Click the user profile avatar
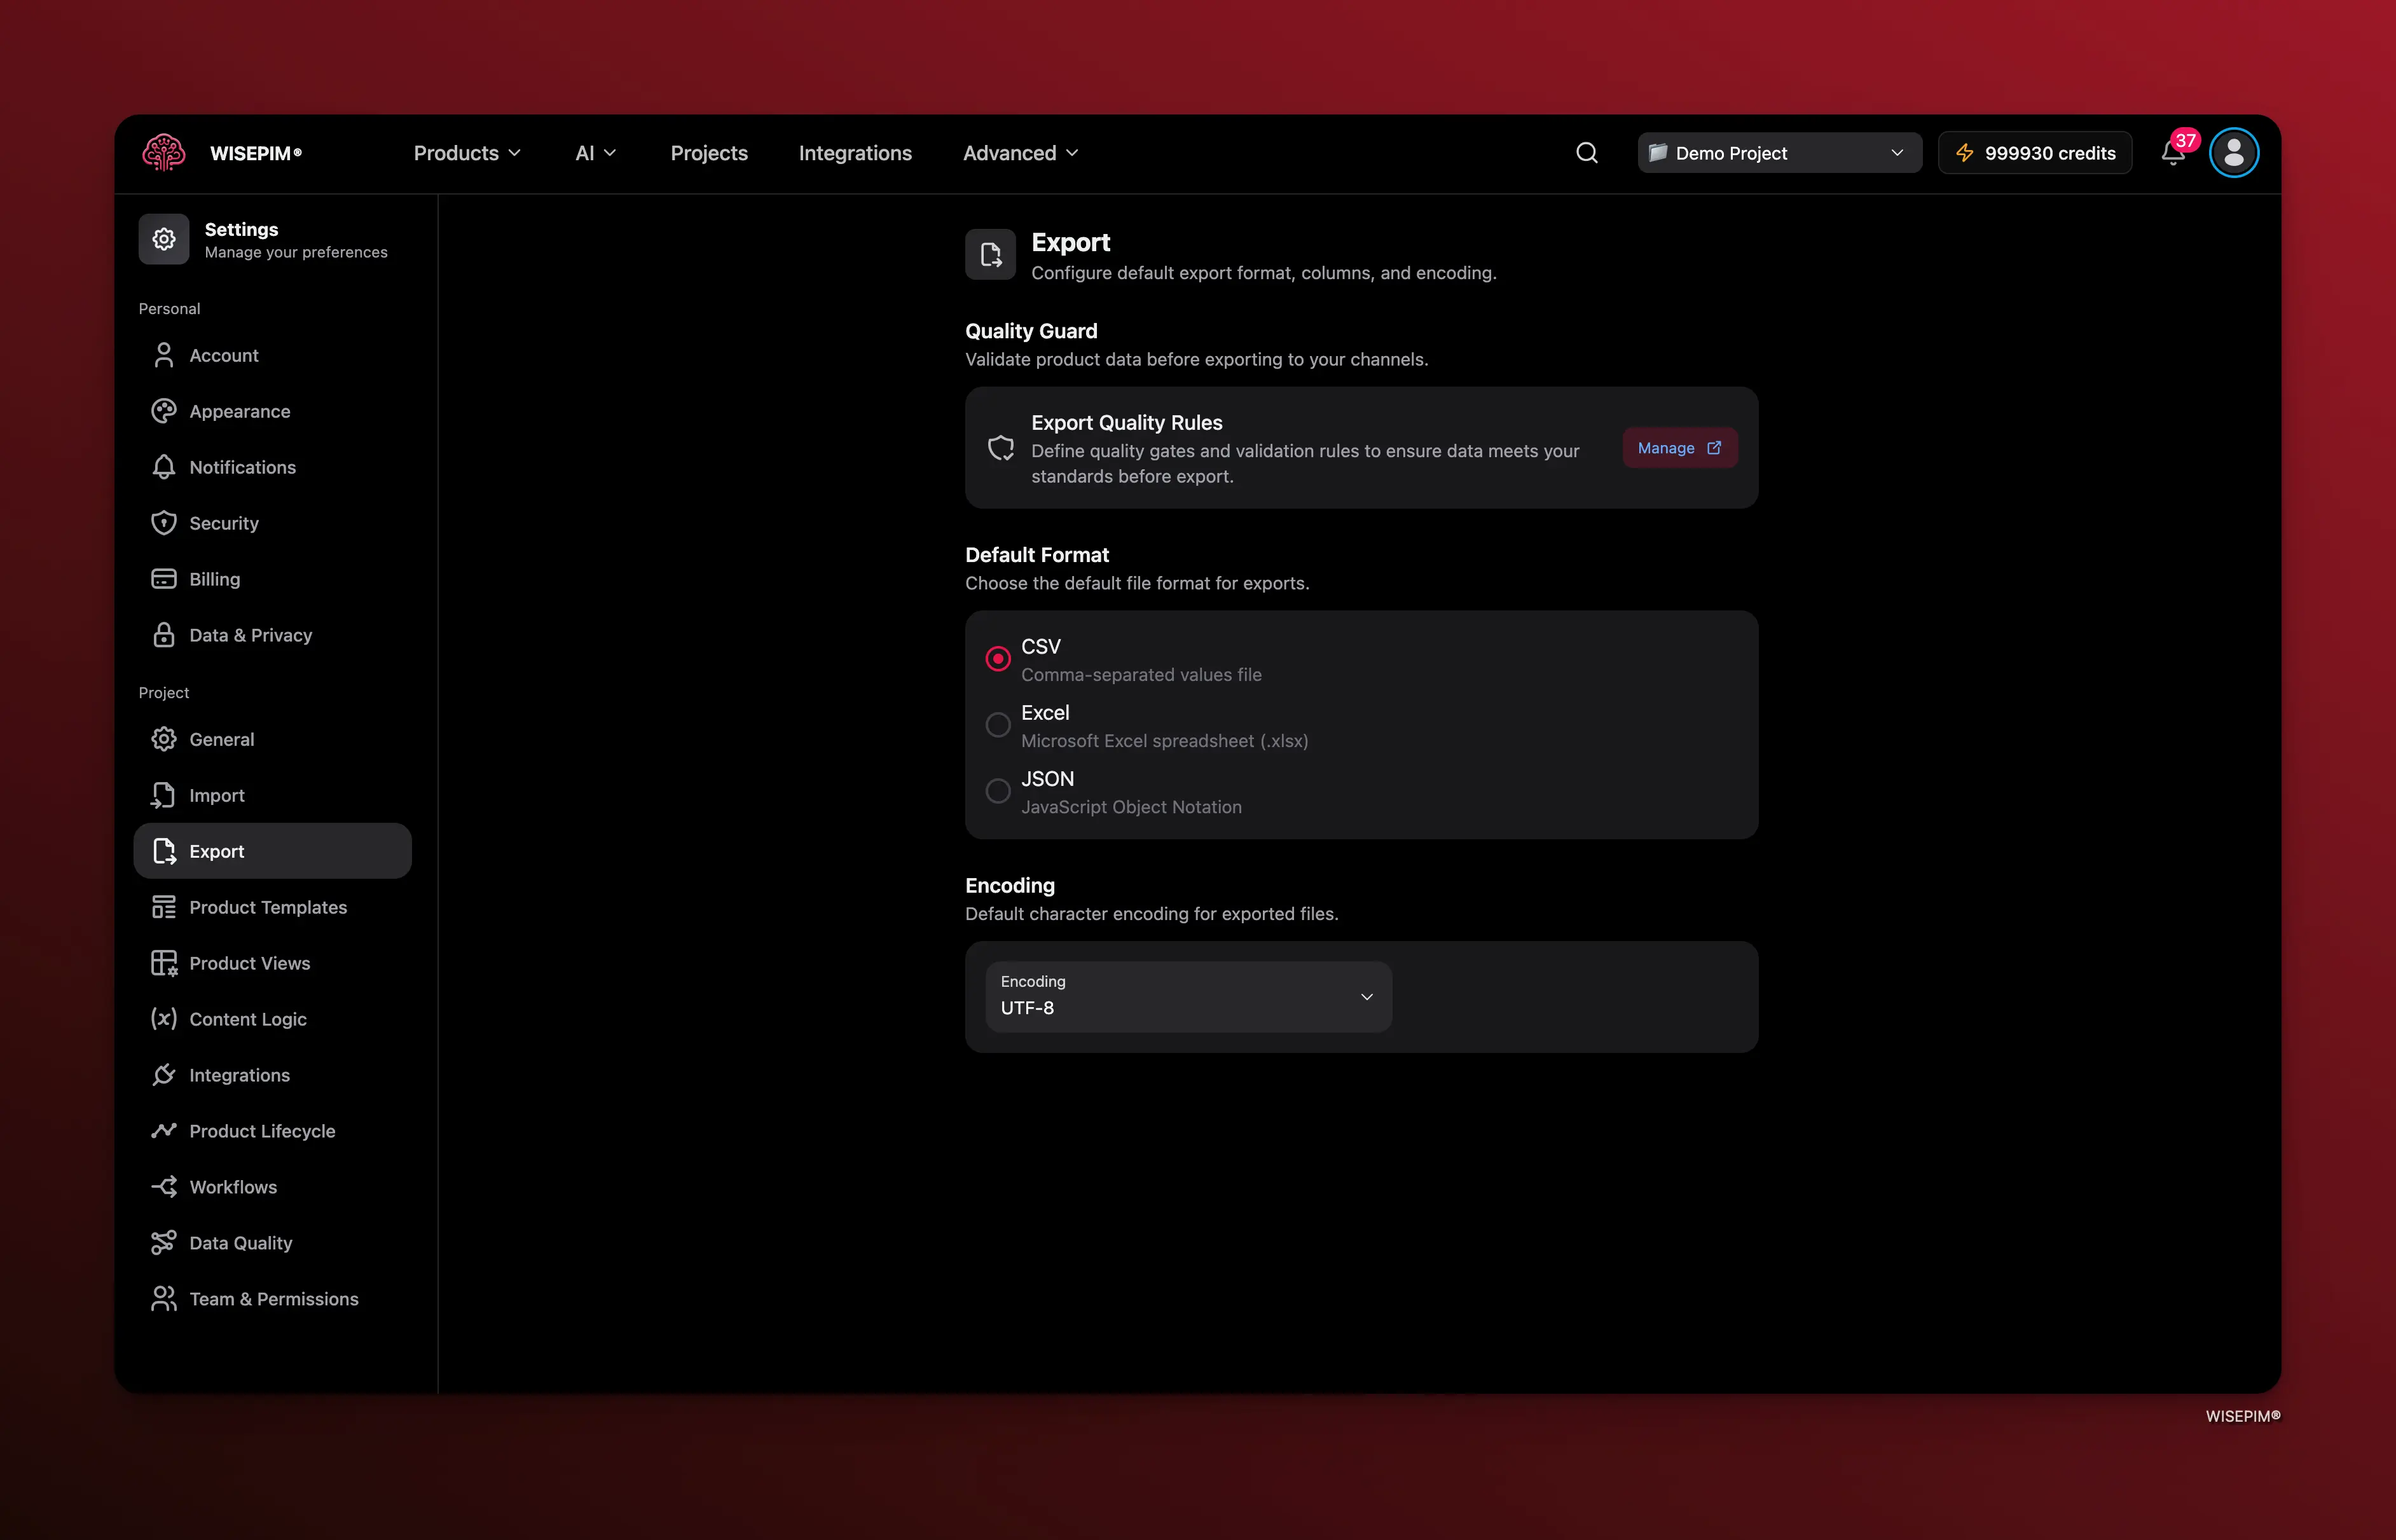2396x1540 pixels. pos(2233,153)
